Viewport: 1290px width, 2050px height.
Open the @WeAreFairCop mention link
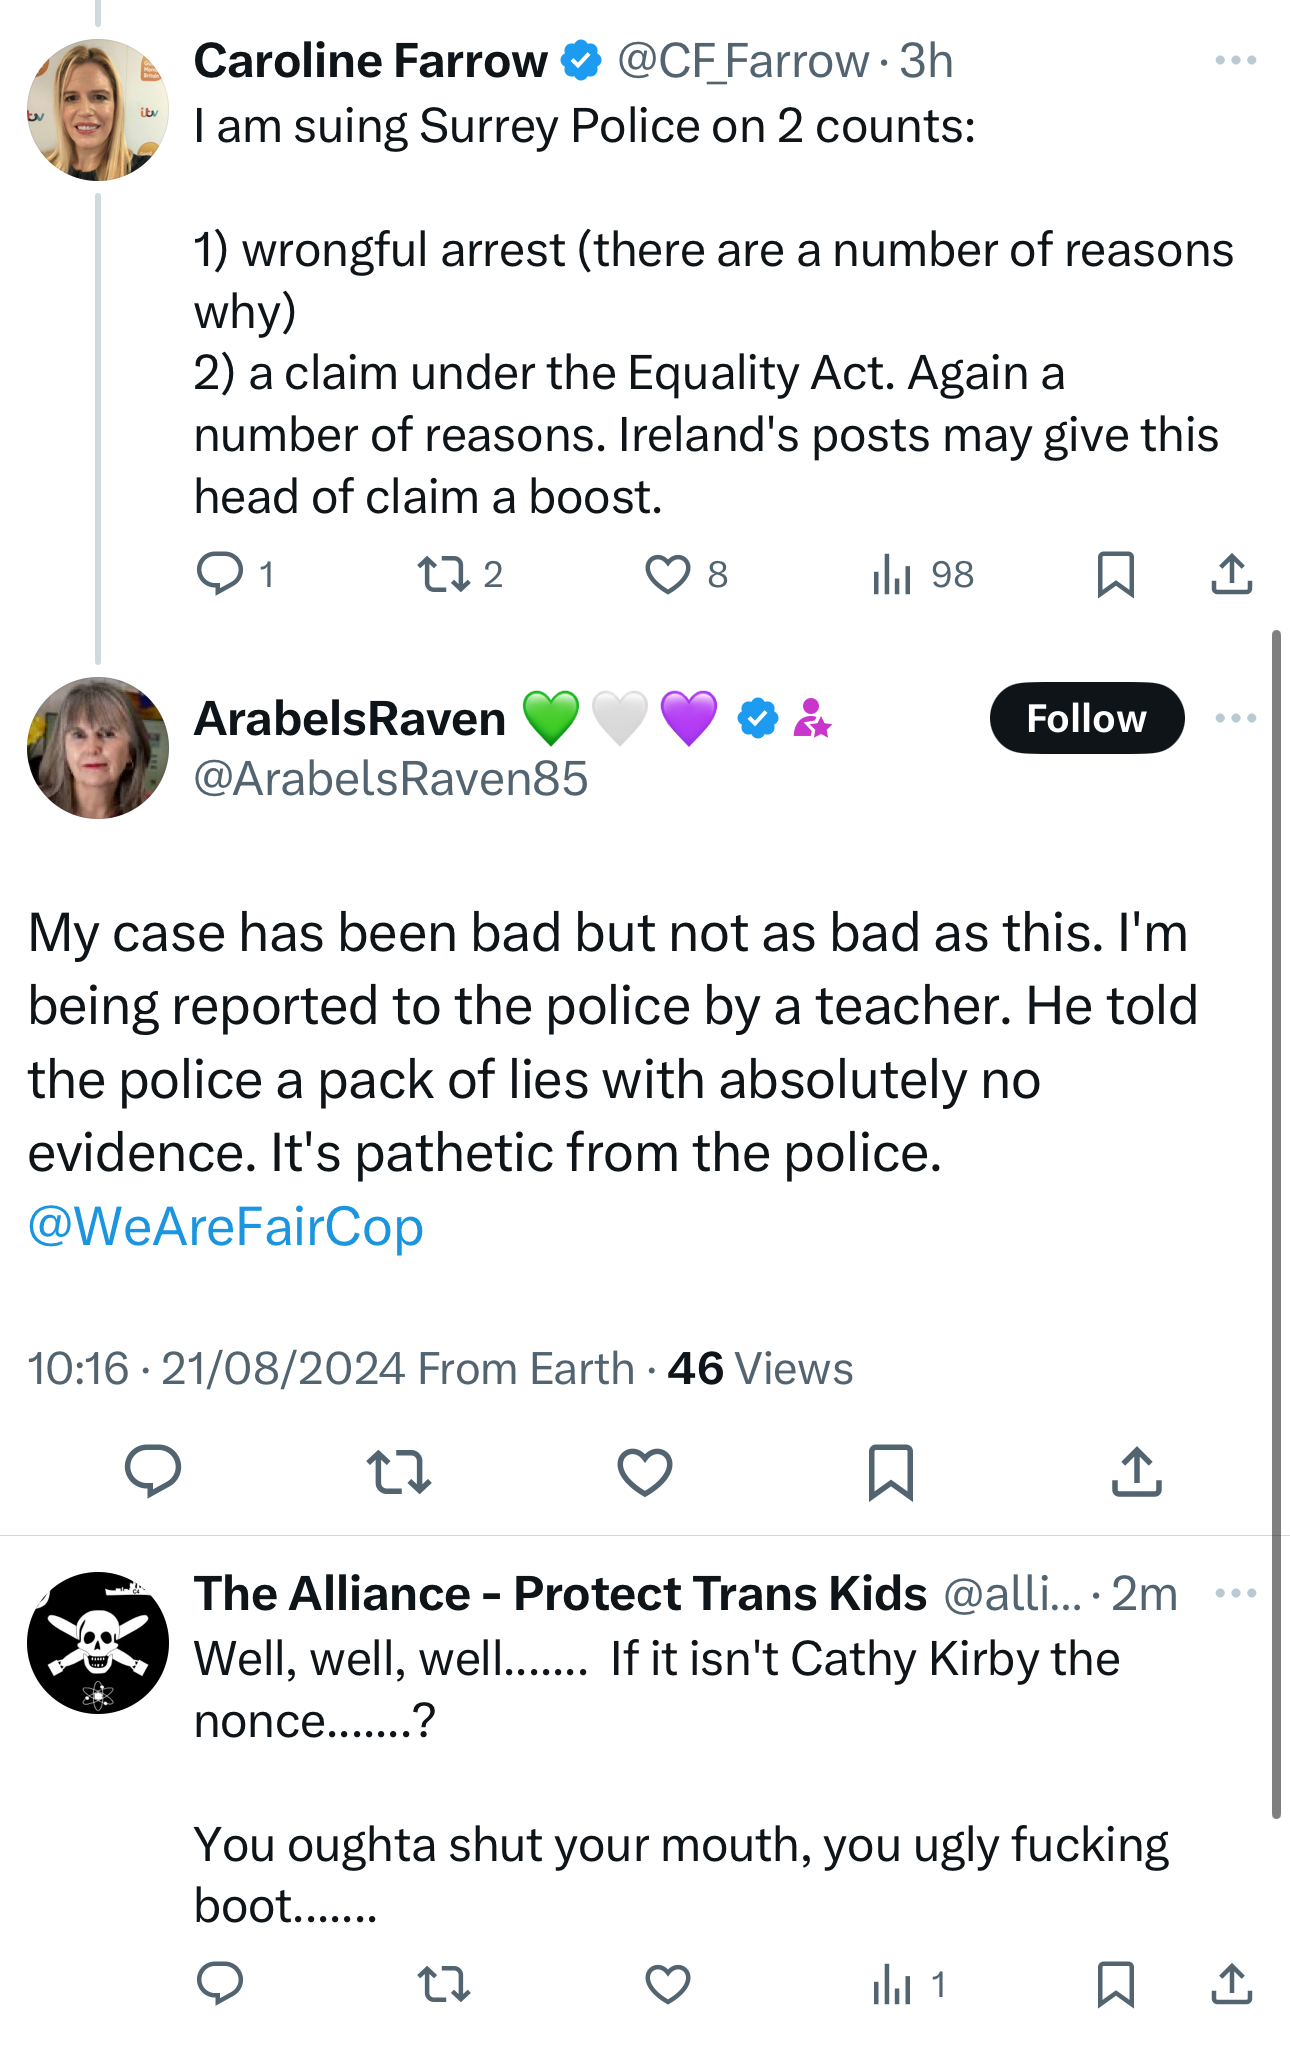(x=226, y=1226)
